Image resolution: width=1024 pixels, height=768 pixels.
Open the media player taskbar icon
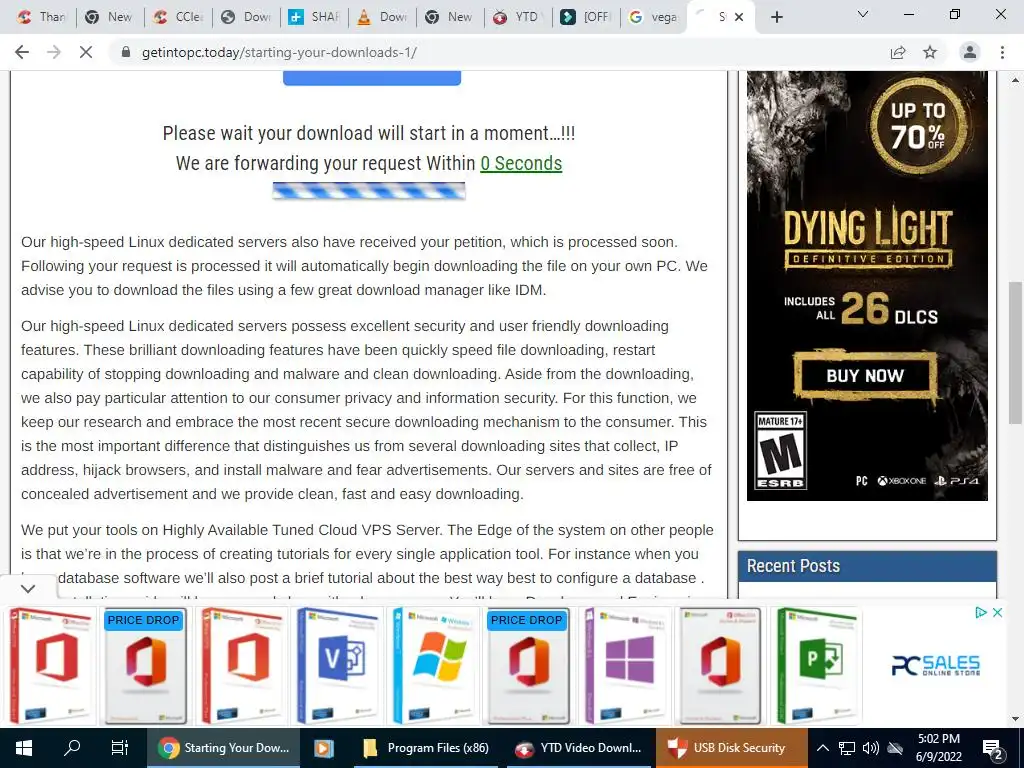pos(324,748)
